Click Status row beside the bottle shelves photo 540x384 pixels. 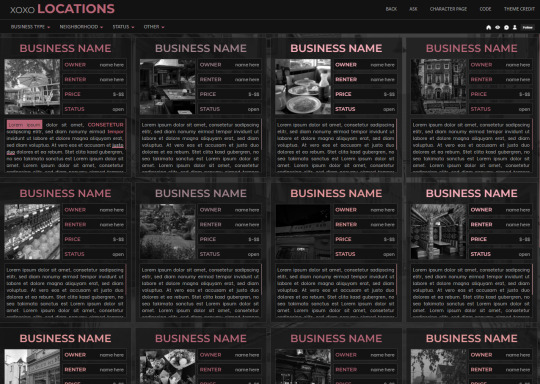[x=94, y=254]
